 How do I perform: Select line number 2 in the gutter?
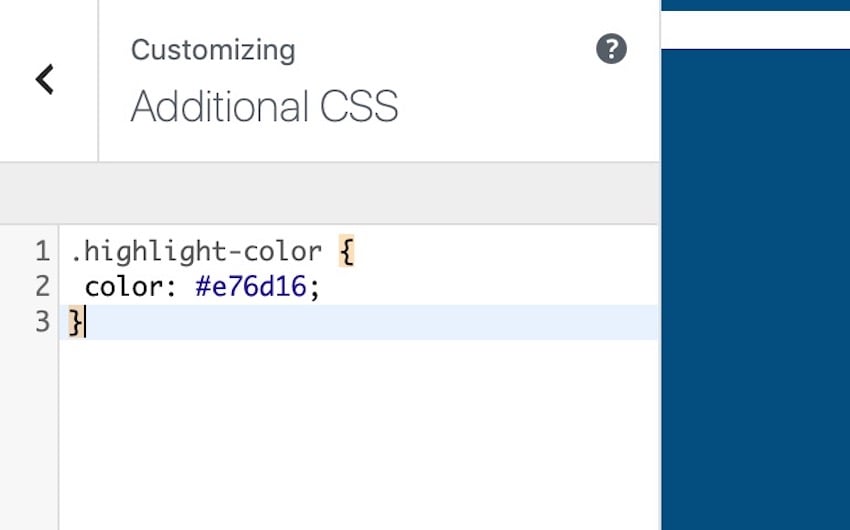click(x=42, y=287)
